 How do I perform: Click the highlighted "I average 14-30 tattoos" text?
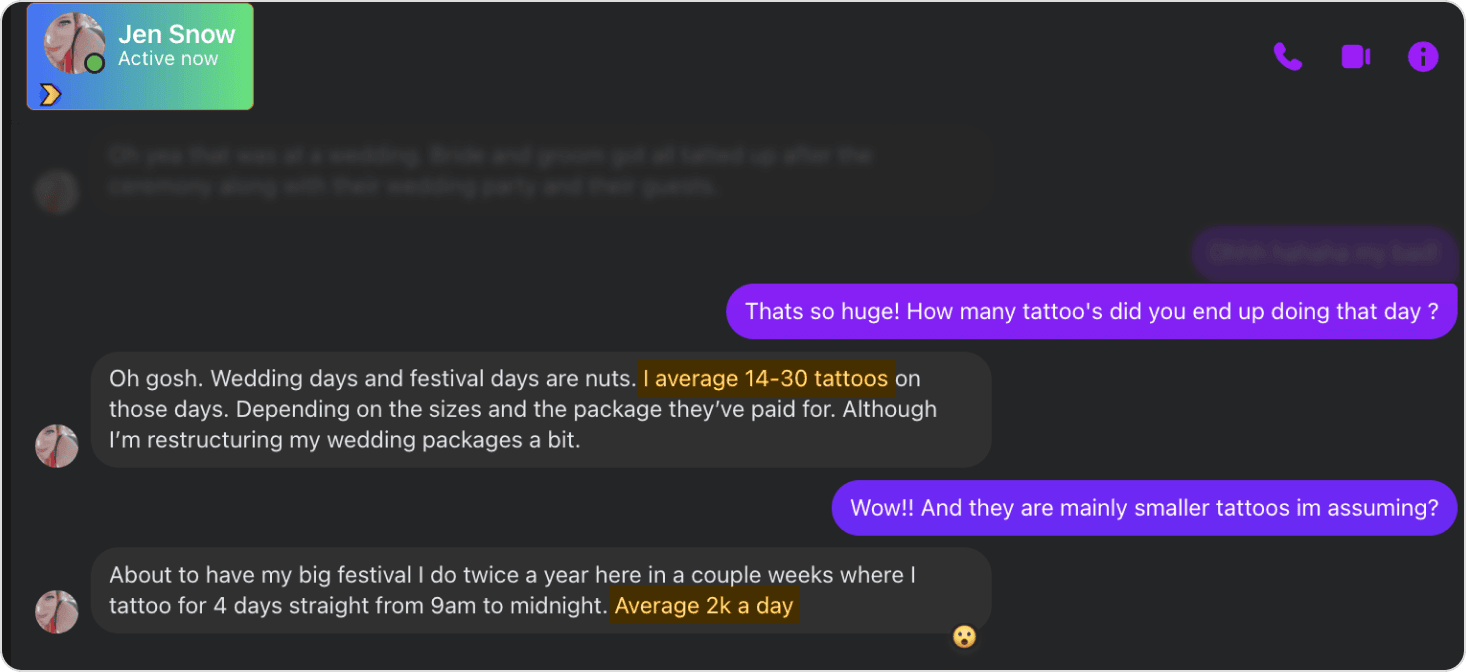pyautogui.click(x=765, y=379)
